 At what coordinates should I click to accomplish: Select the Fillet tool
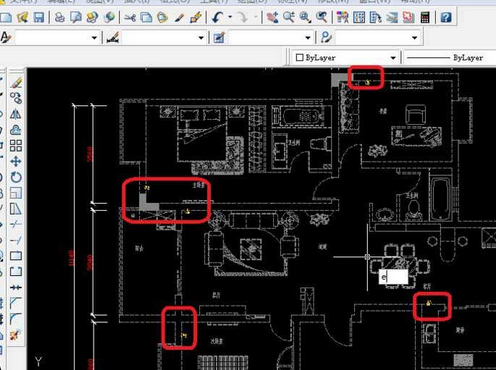coord(16,318)
